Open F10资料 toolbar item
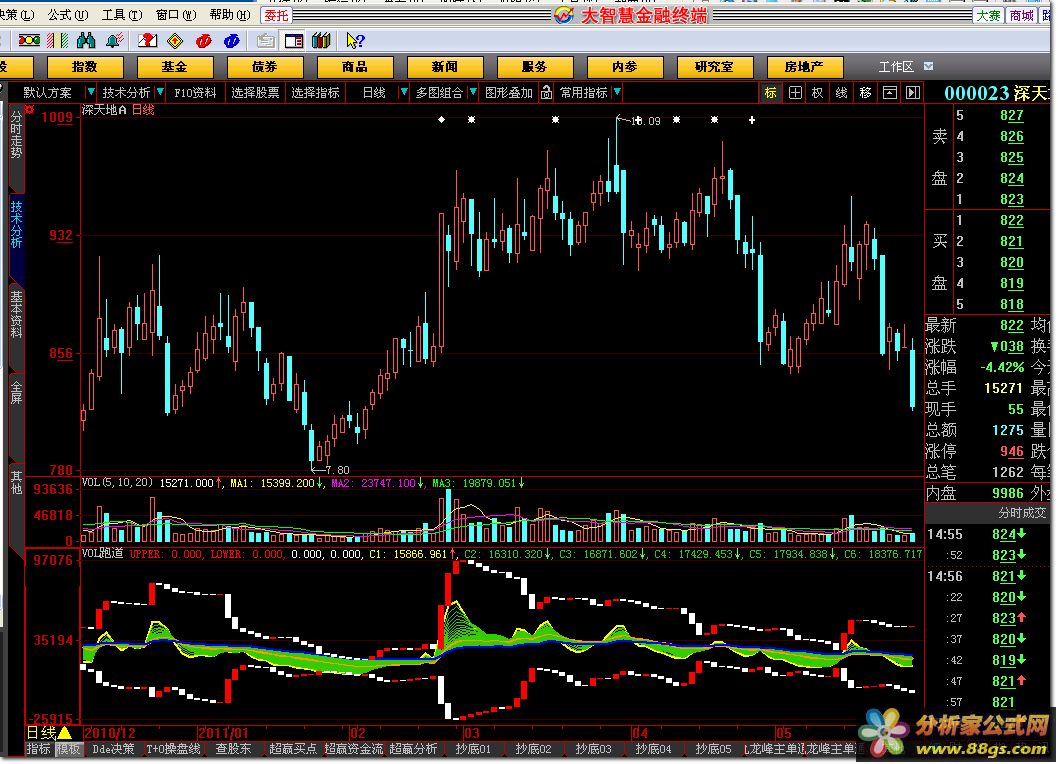The height and width of the screenshot is (764, 1058). 195,92
